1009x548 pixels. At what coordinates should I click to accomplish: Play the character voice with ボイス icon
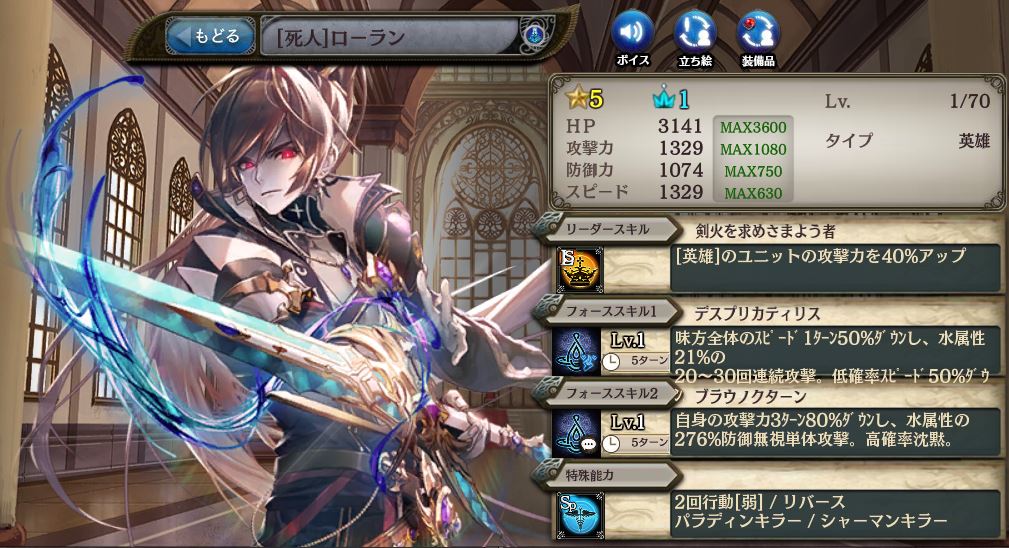[633, 37]
